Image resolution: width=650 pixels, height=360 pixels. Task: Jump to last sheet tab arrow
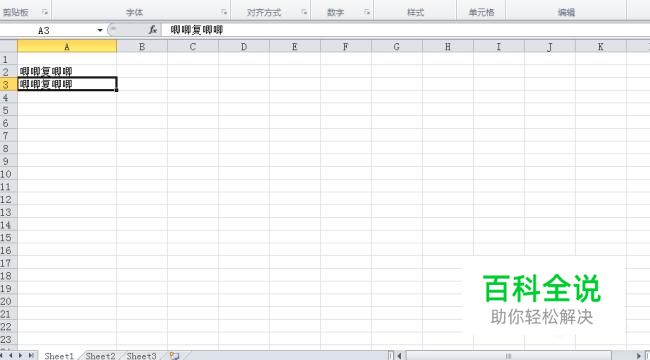(x=31, y=355)
